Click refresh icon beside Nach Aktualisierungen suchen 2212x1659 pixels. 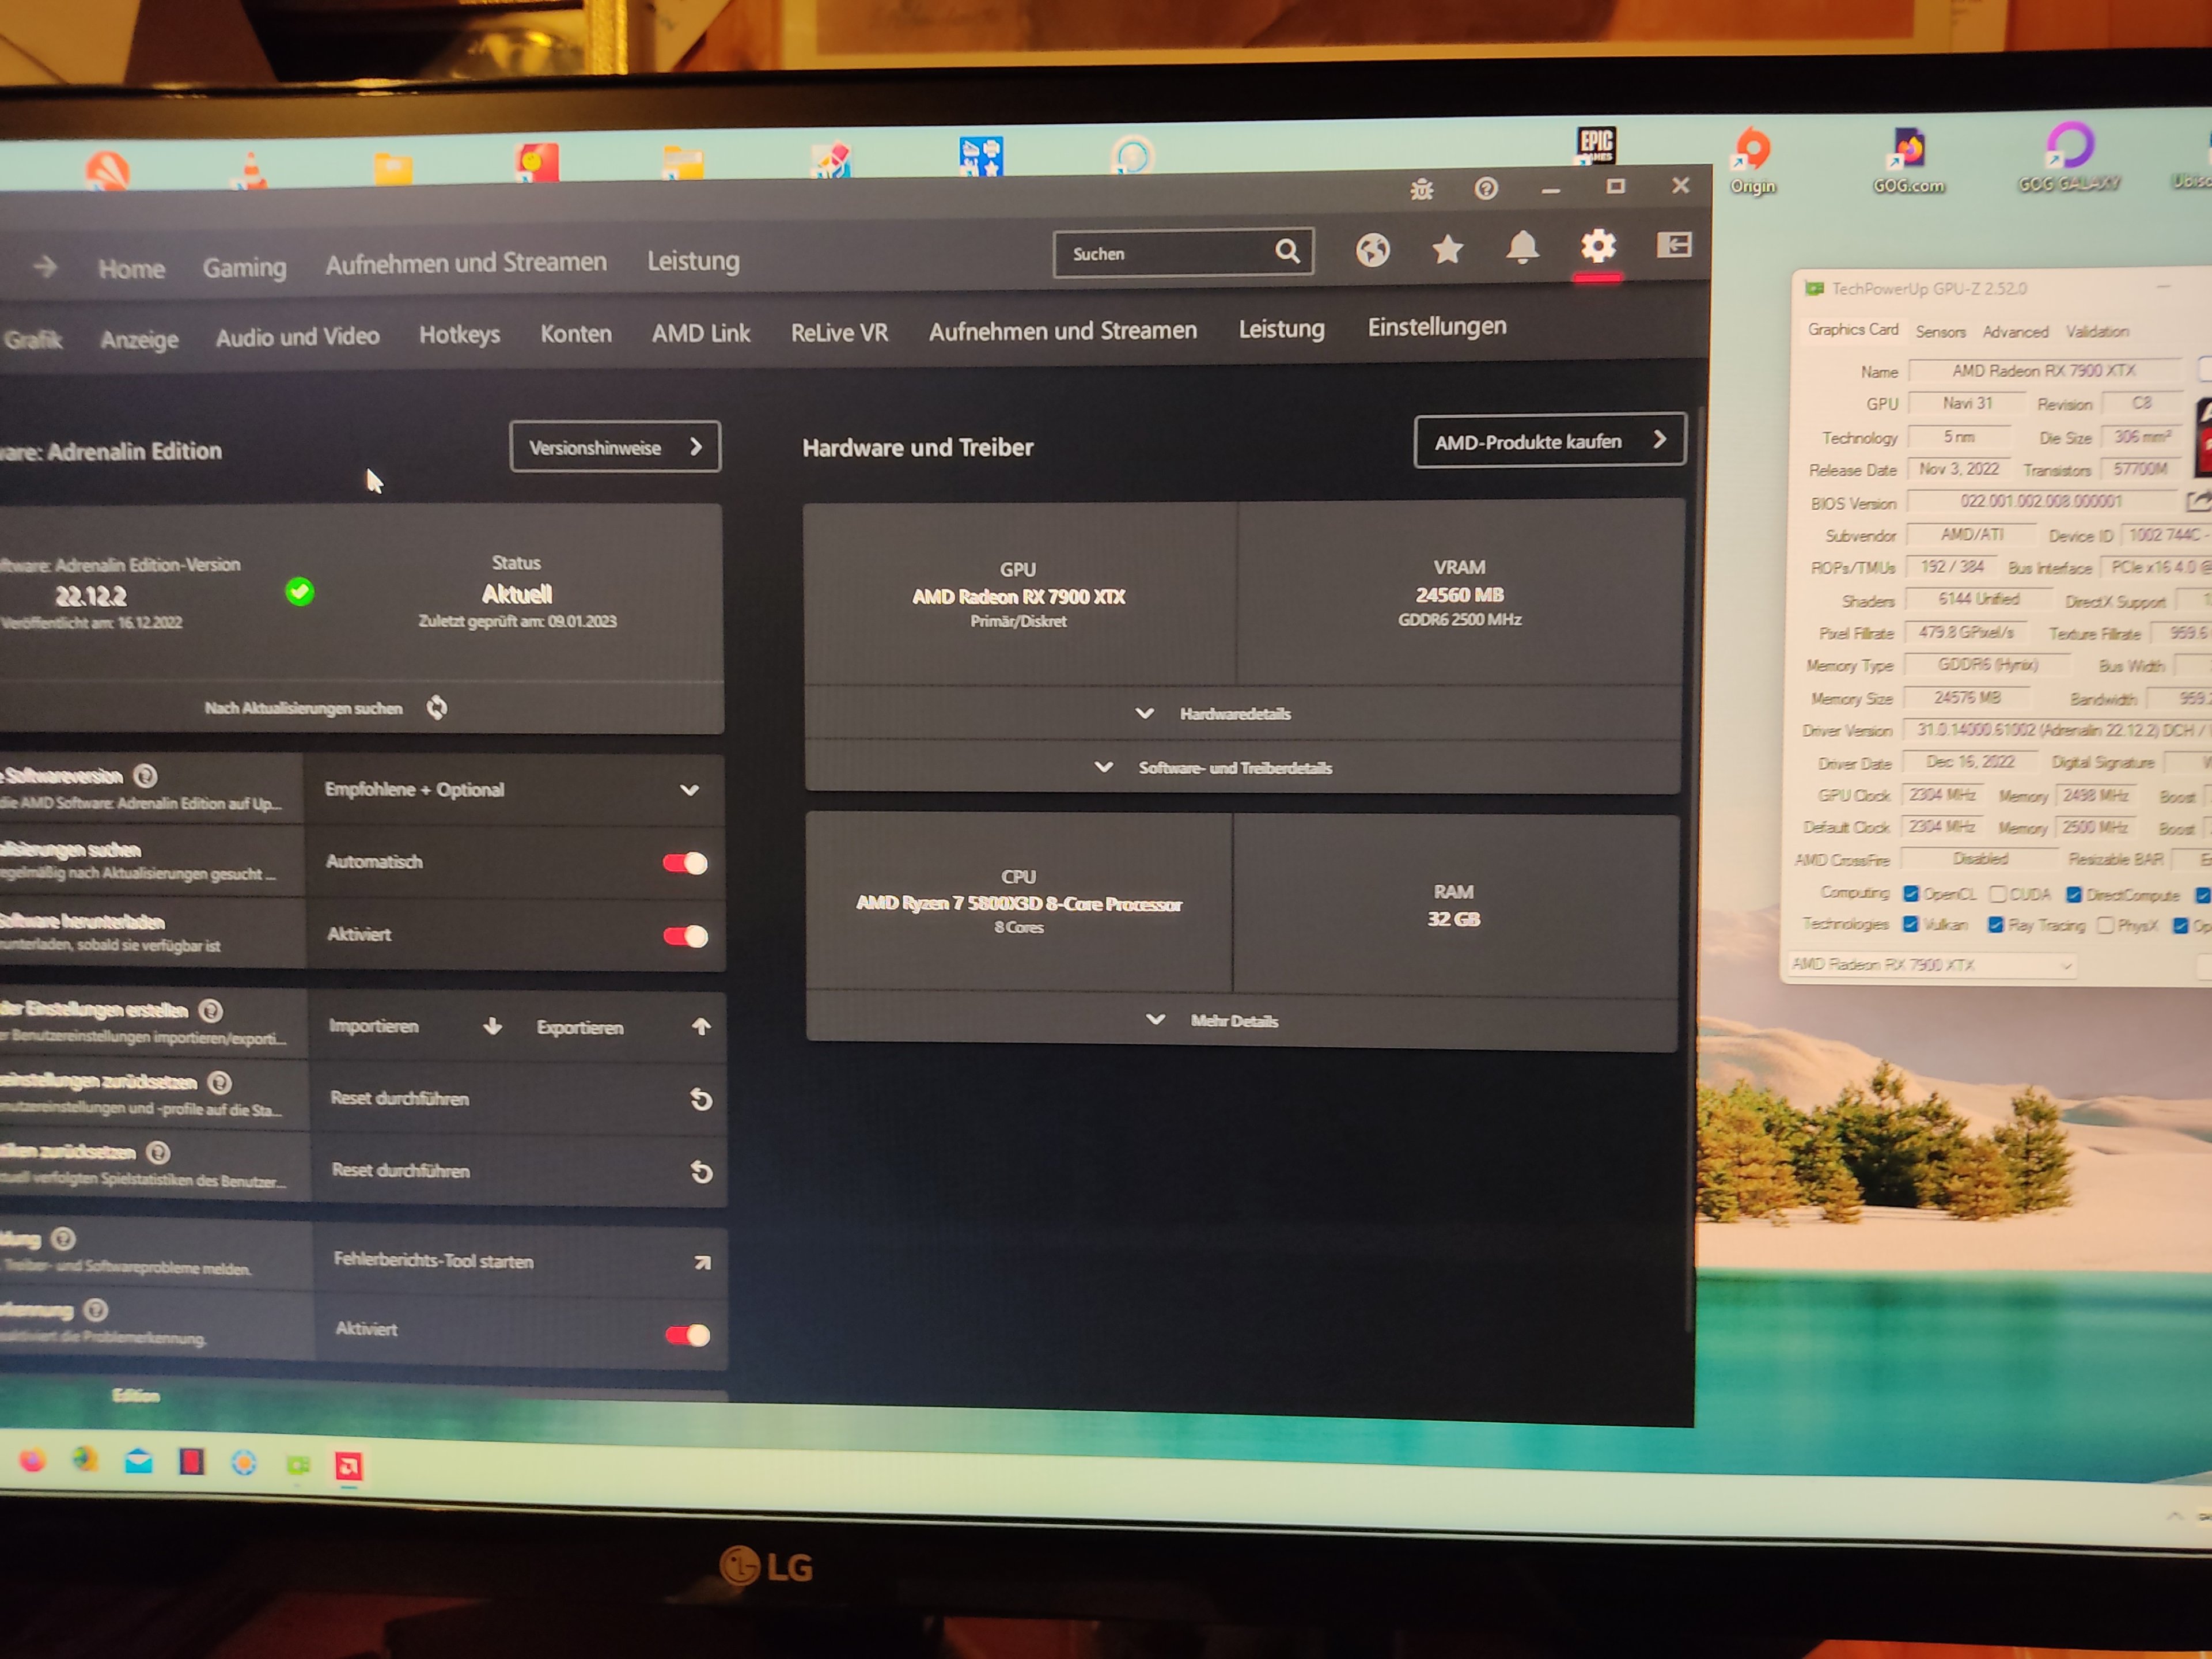pos(437,708)
